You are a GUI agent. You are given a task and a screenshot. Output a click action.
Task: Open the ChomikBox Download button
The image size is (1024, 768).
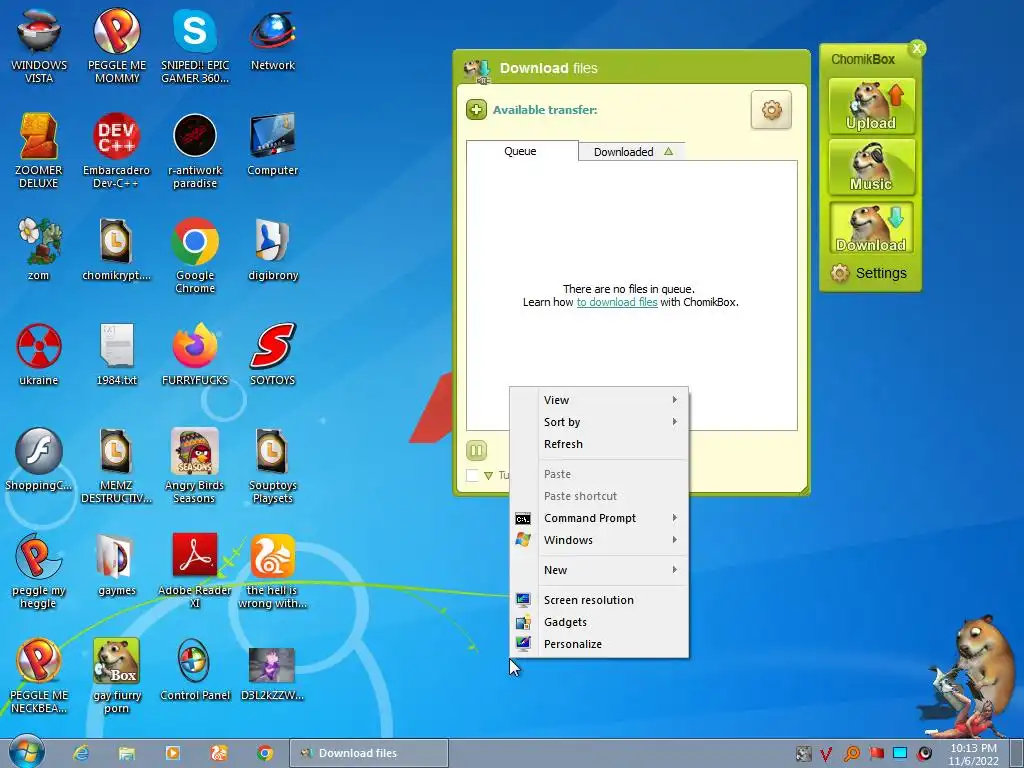pyautogui.click(x=871, y=228)
